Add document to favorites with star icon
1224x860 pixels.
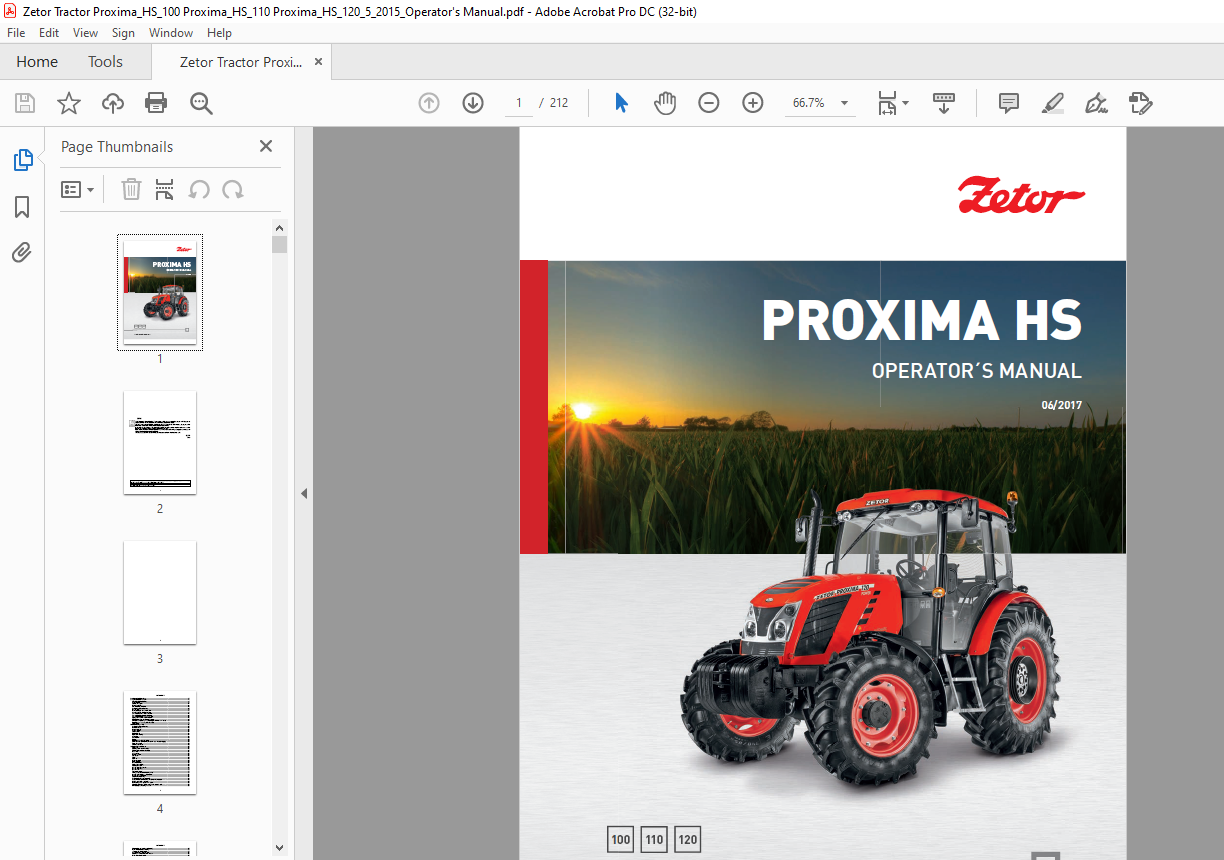click(69, 103)
